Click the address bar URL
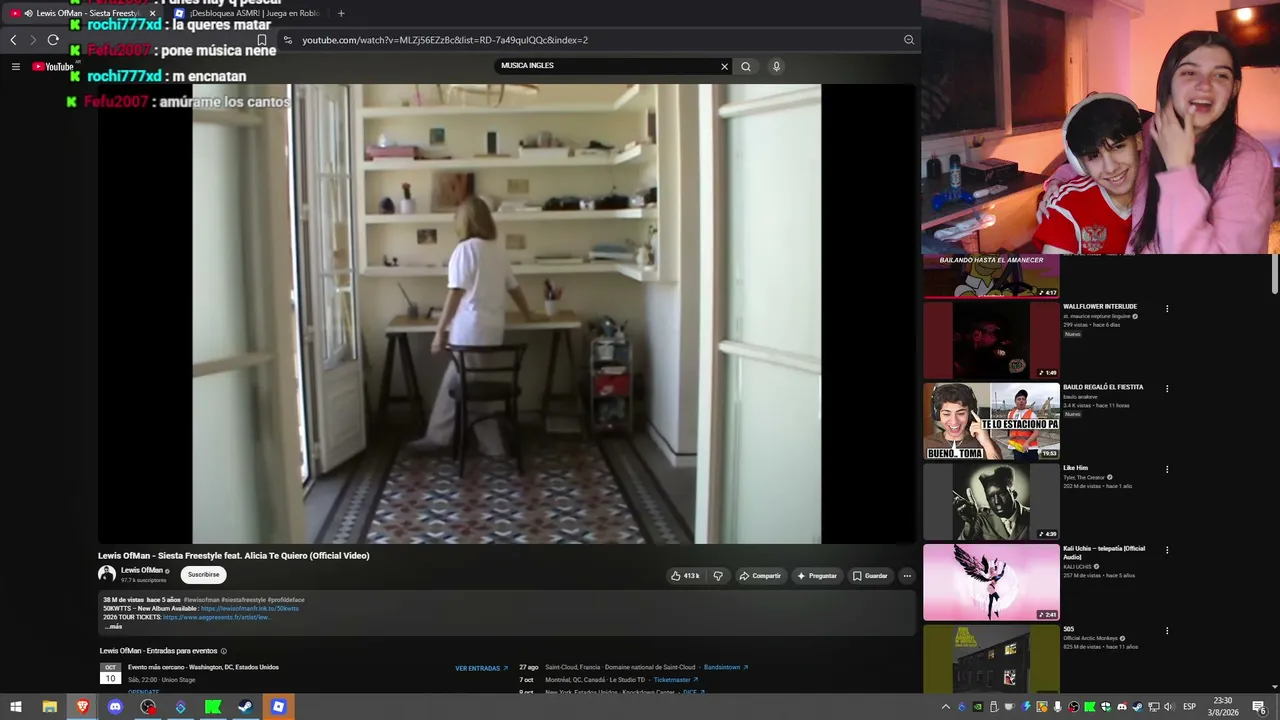Viewport: 1280px width, 720px height. (x=445, y=40)
